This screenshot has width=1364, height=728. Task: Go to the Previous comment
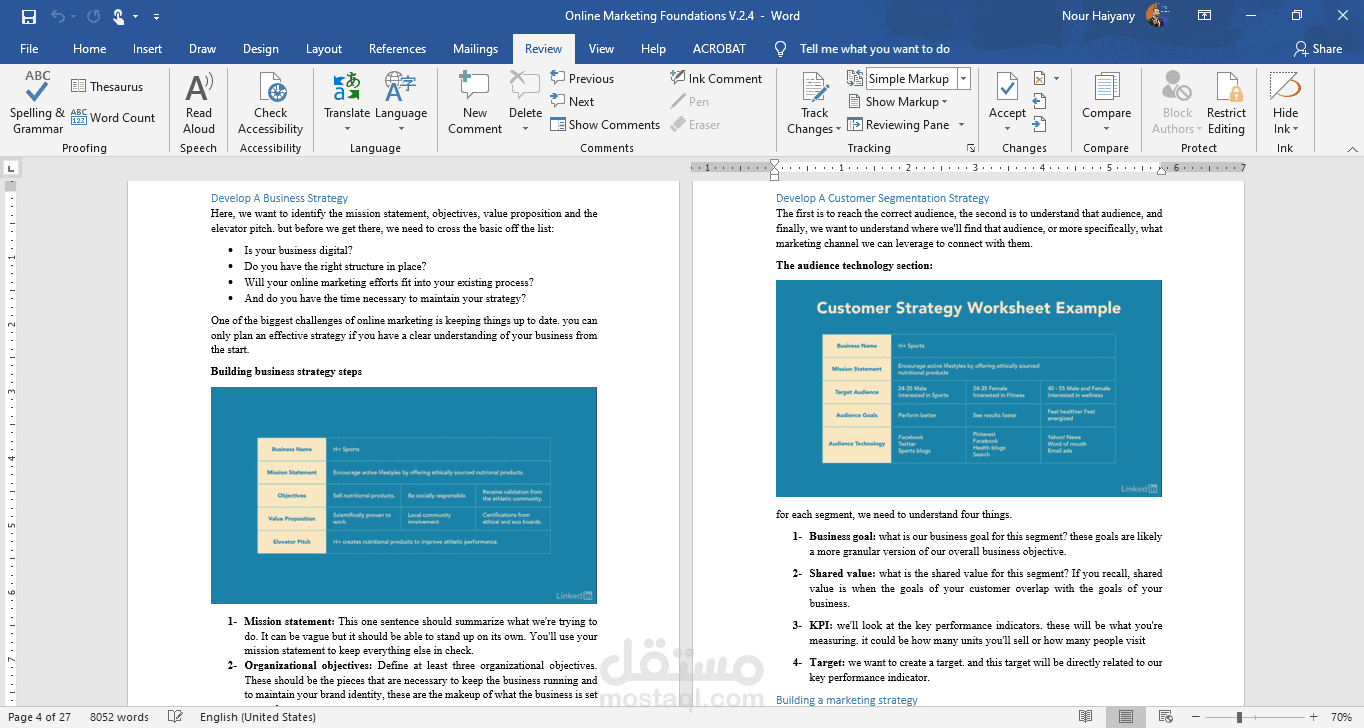[x=582, y=79]
